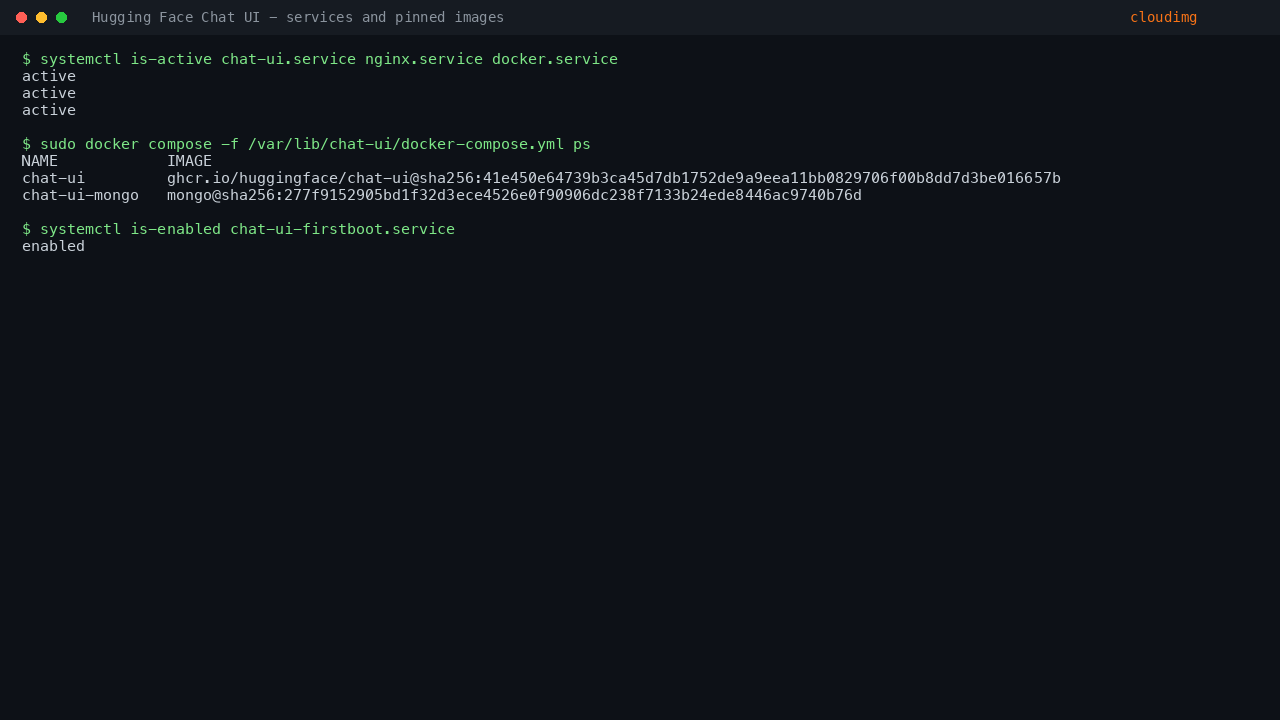Screen dimensions: 1280x720
Task: Click the 'enabled' output line
Action: [53, 246]
